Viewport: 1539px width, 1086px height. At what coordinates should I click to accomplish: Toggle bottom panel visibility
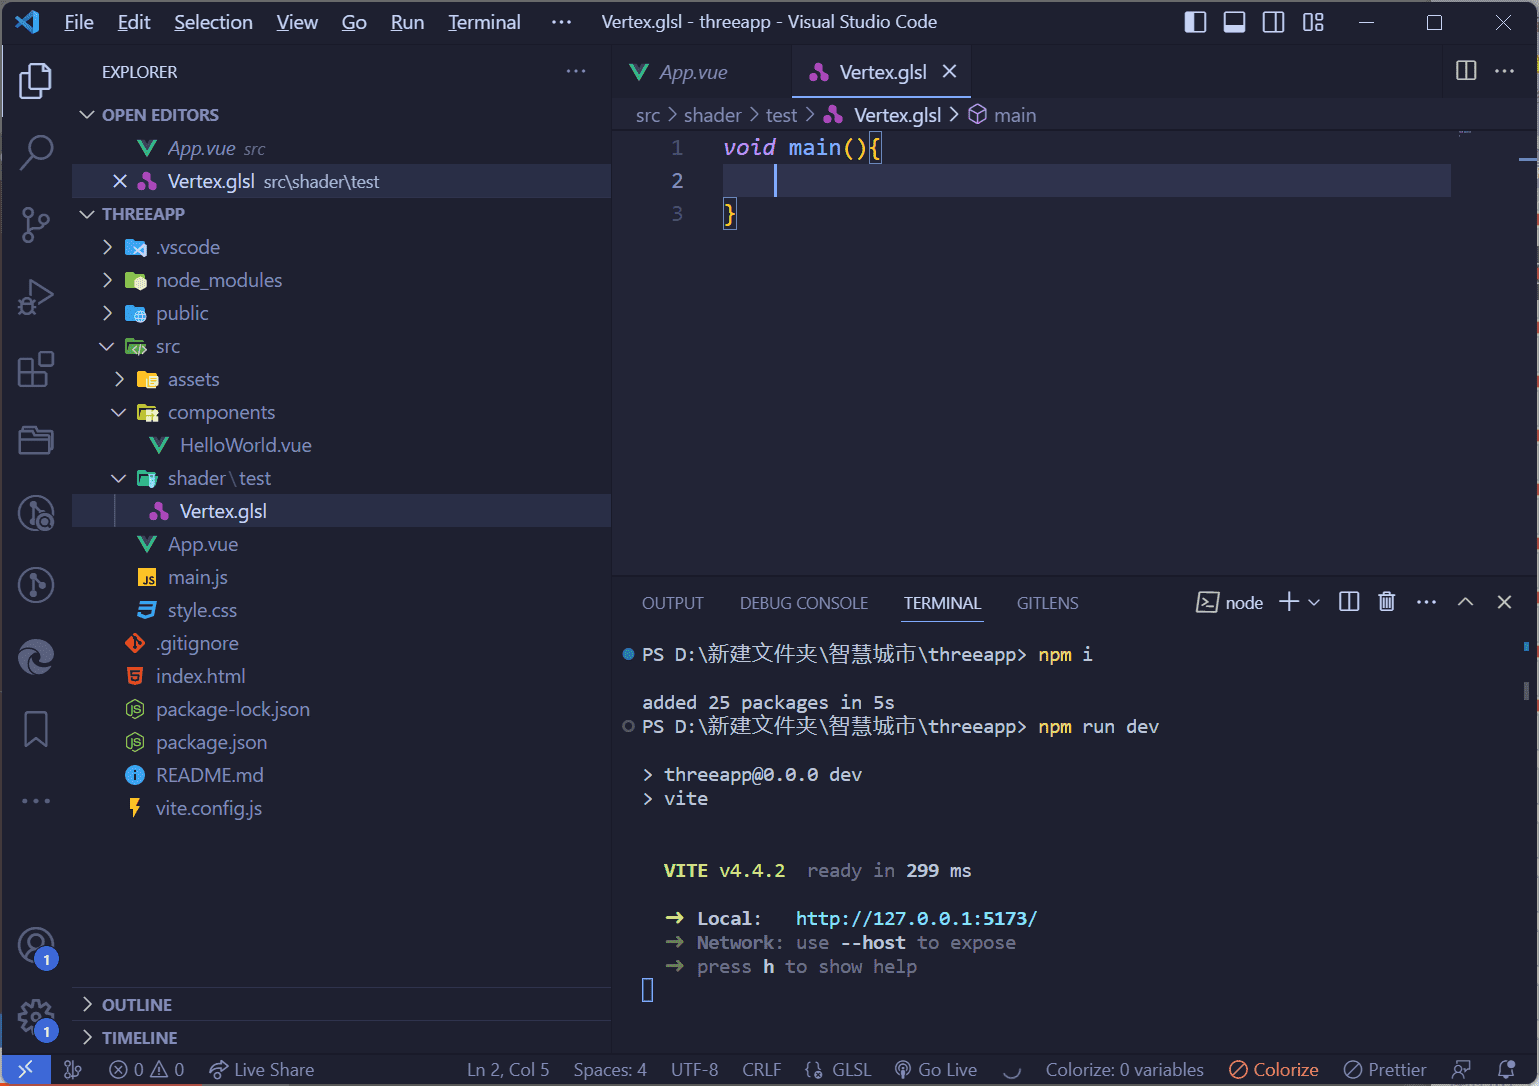[1234, 22]
